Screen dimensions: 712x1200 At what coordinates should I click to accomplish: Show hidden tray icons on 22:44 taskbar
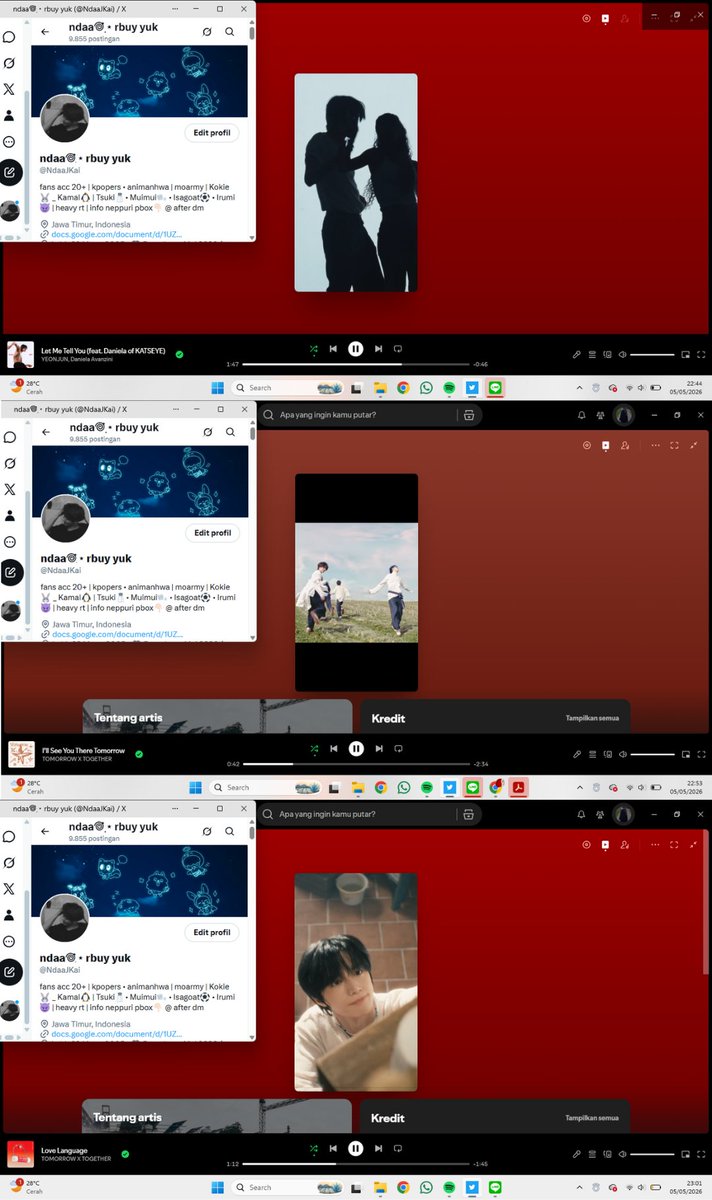tap(579, 387)
